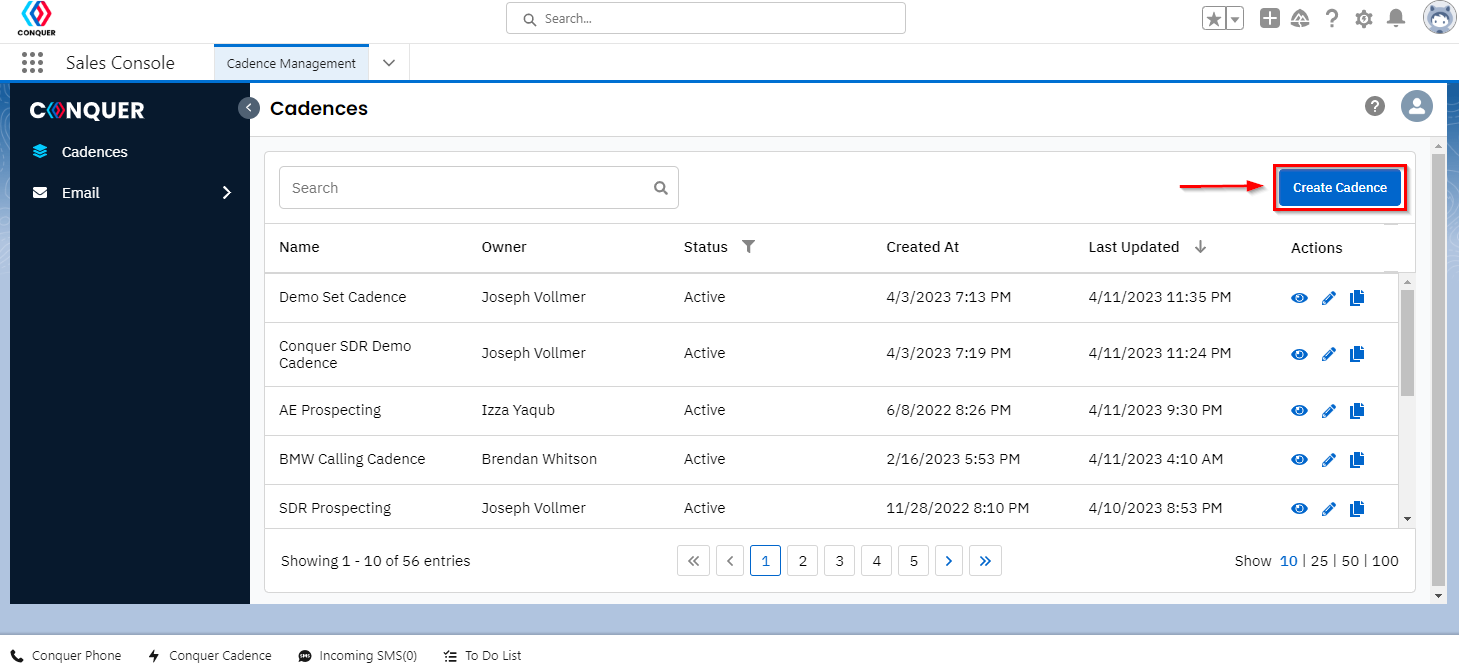Open the Salesforce App Launcher grid icon
This screenshot has width=1459, height=663.
(x=33, y=63)
